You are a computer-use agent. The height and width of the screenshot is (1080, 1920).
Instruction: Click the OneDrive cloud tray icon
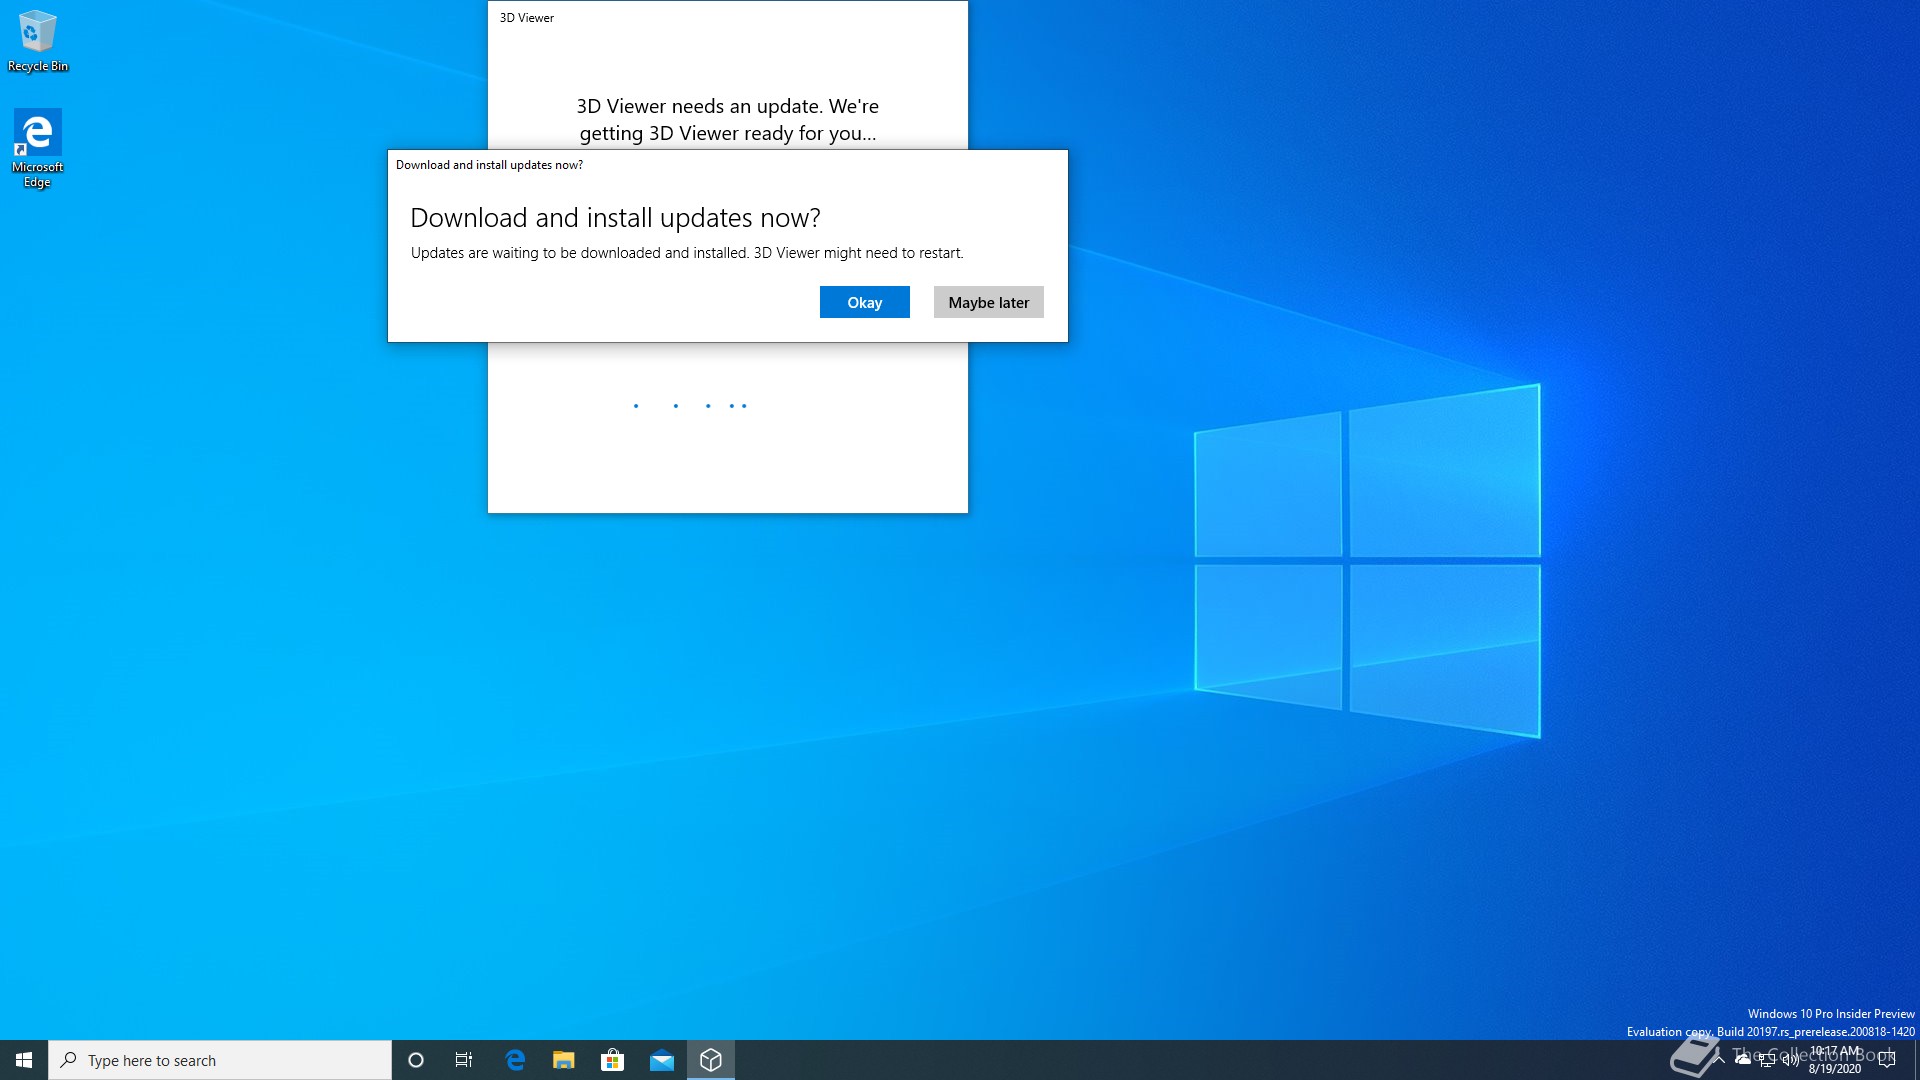pos(1743,1059)
